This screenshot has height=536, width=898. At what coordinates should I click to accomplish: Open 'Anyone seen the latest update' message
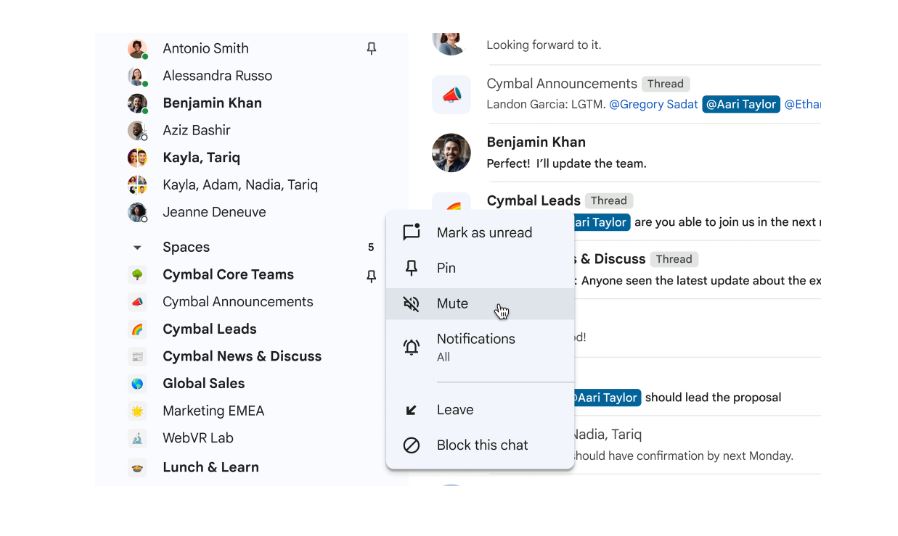pyautogui.click(x=700, y=281)
